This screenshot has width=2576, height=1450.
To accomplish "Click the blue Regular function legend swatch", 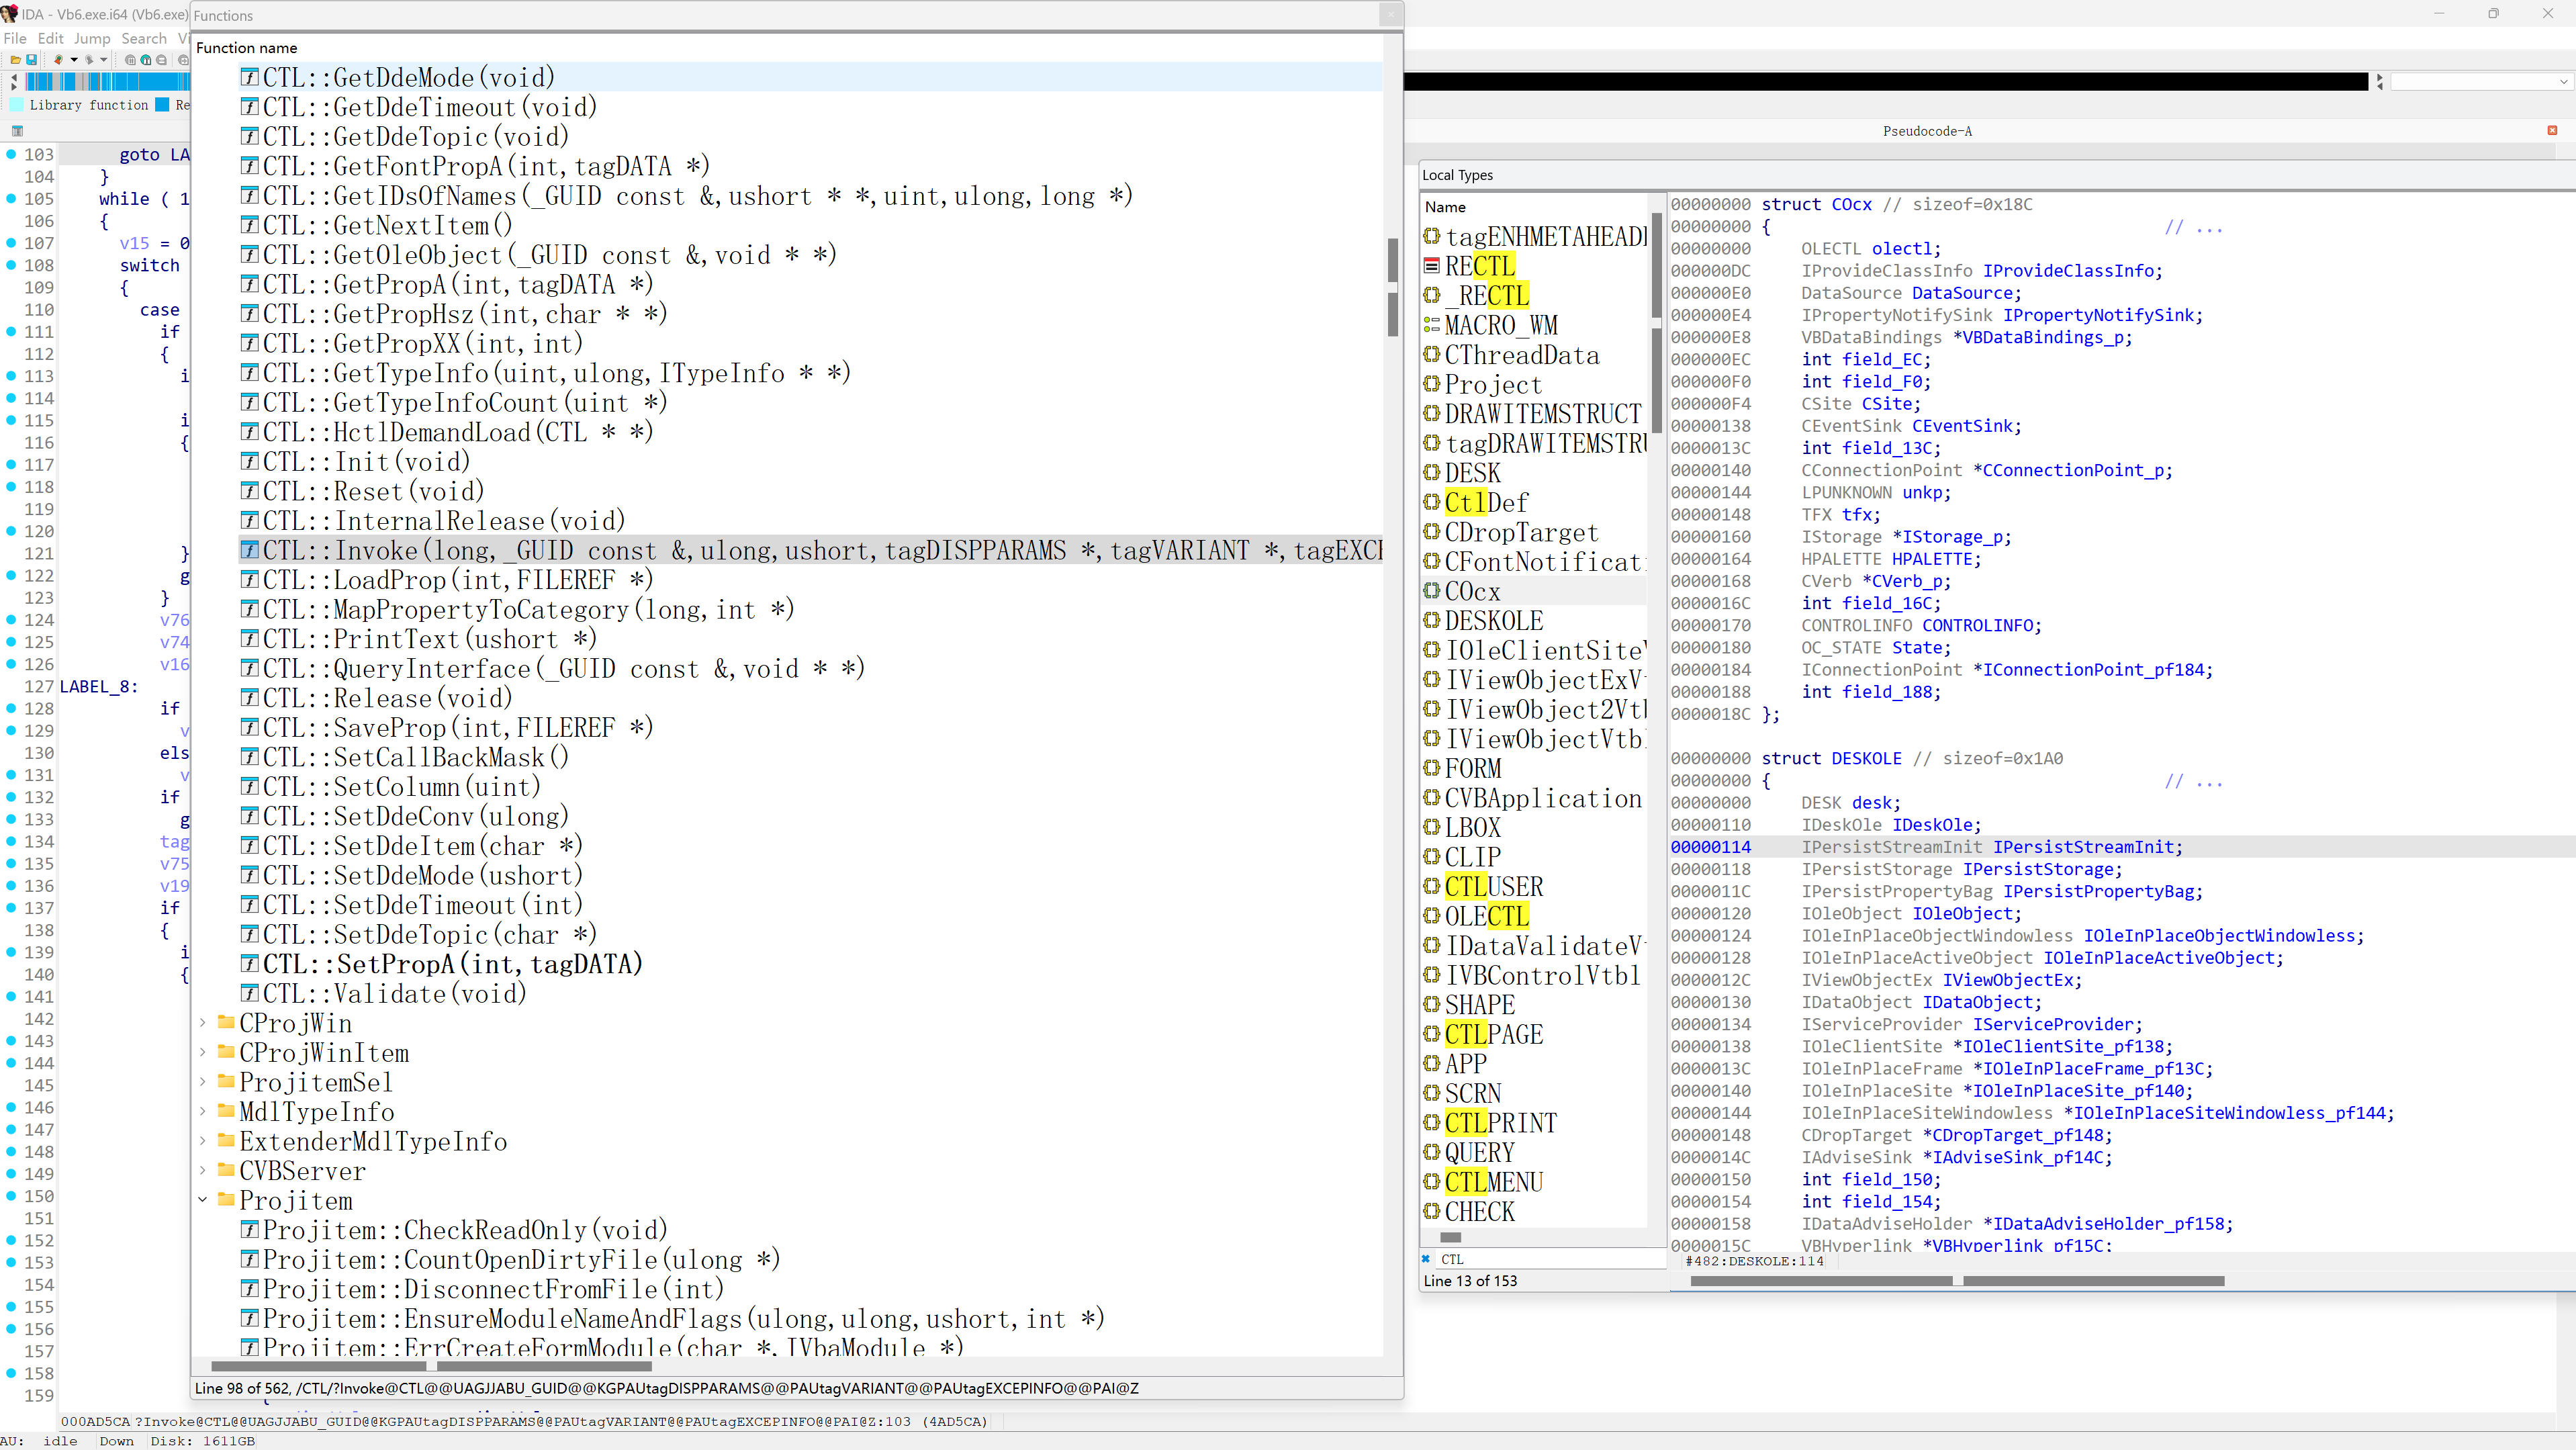I will click(162, 105).
